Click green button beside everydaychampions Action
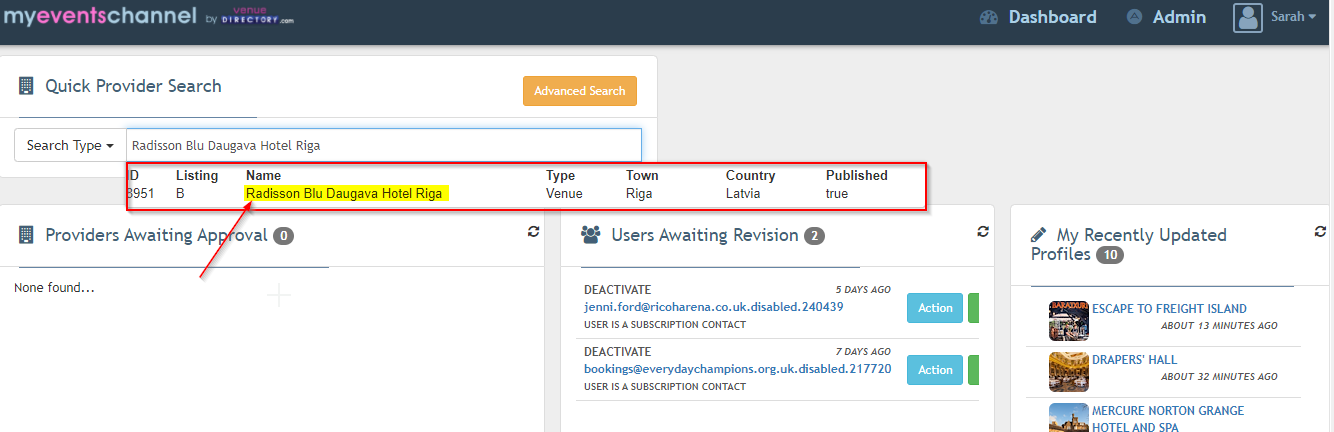 coord(973,370)
